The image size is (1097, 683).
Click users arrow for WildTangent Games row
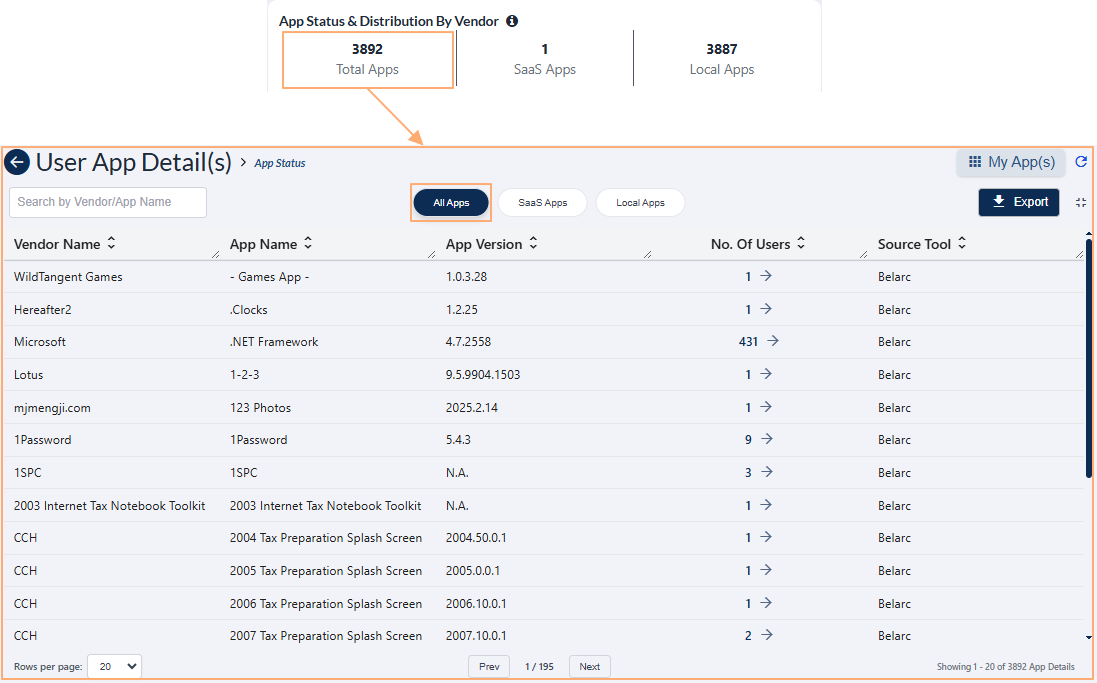[x=766, y=277]
